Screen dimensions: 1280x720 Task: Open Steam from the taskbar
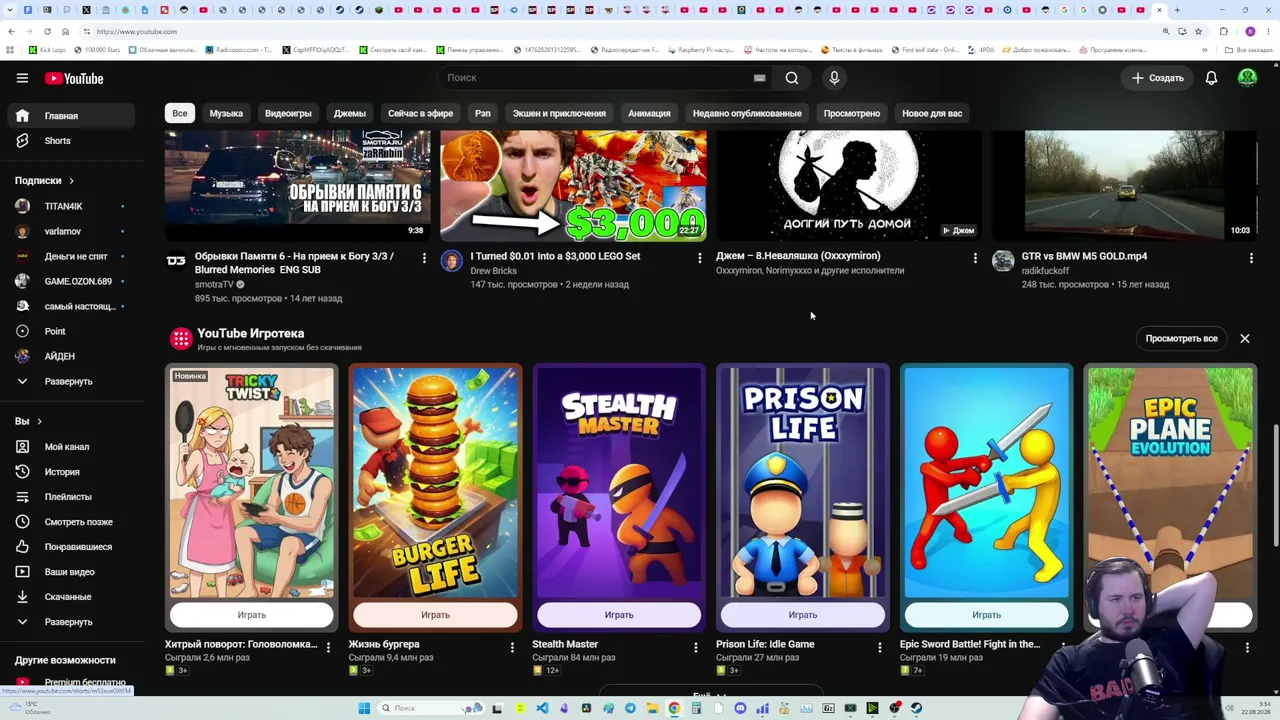pyautogui.click(x=916, y=708)
